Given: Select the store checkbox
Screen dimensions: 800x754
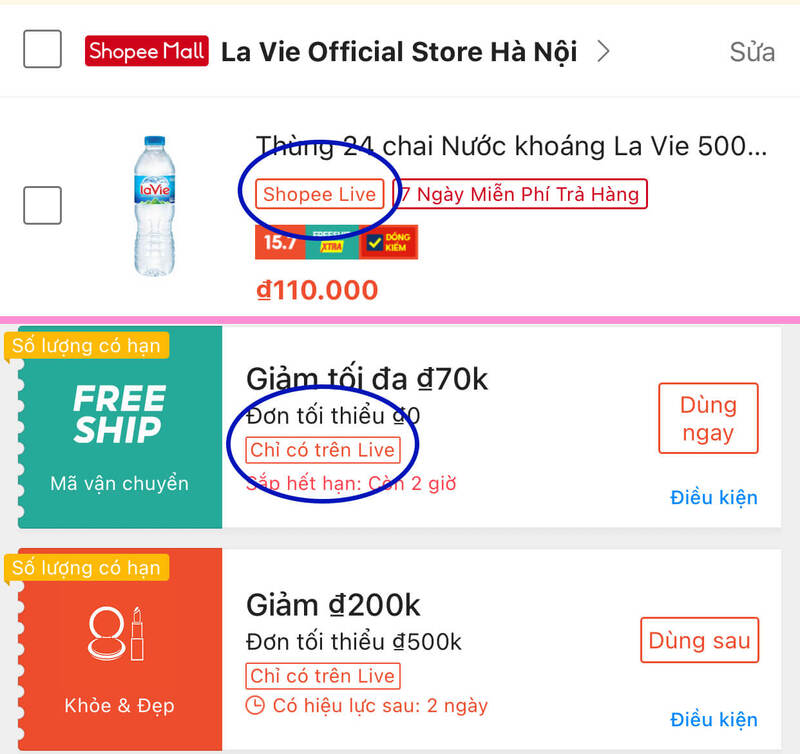Looking at the screenshot, I should coord(41,48).
